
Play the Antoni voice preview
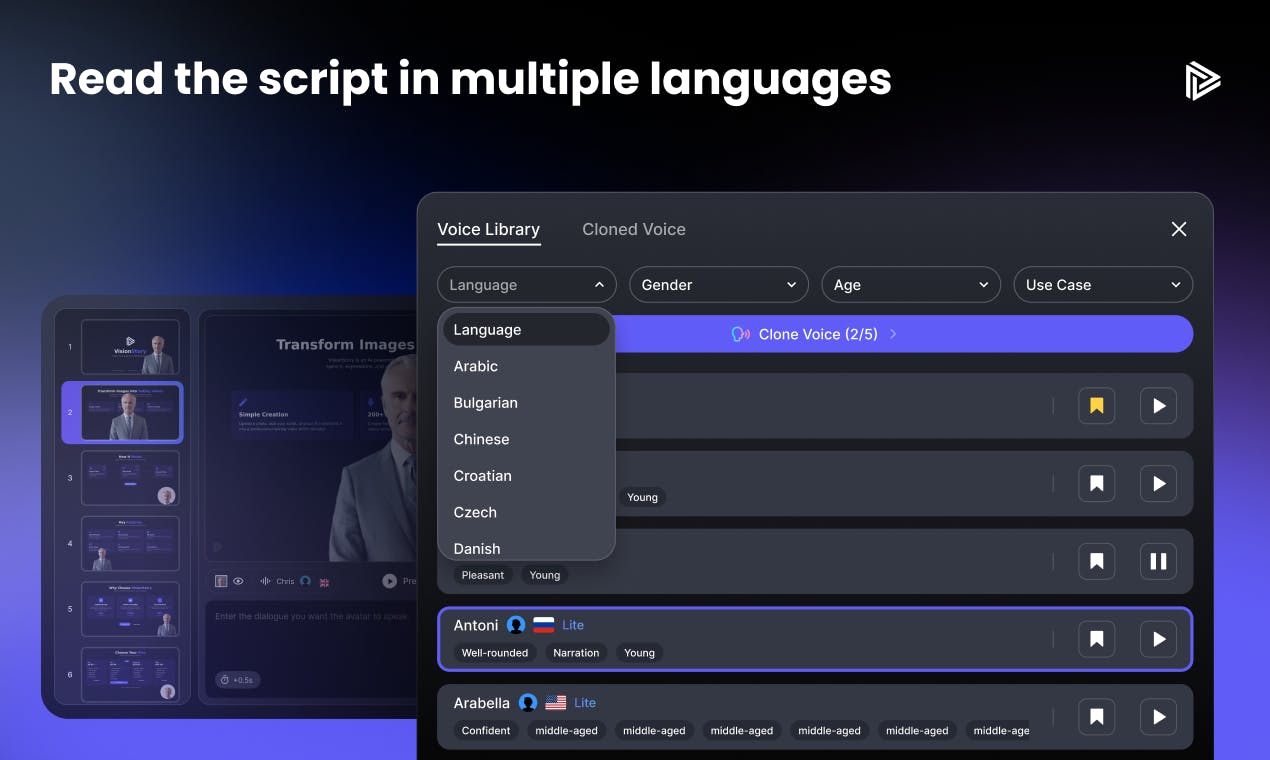coord(1158,639)
